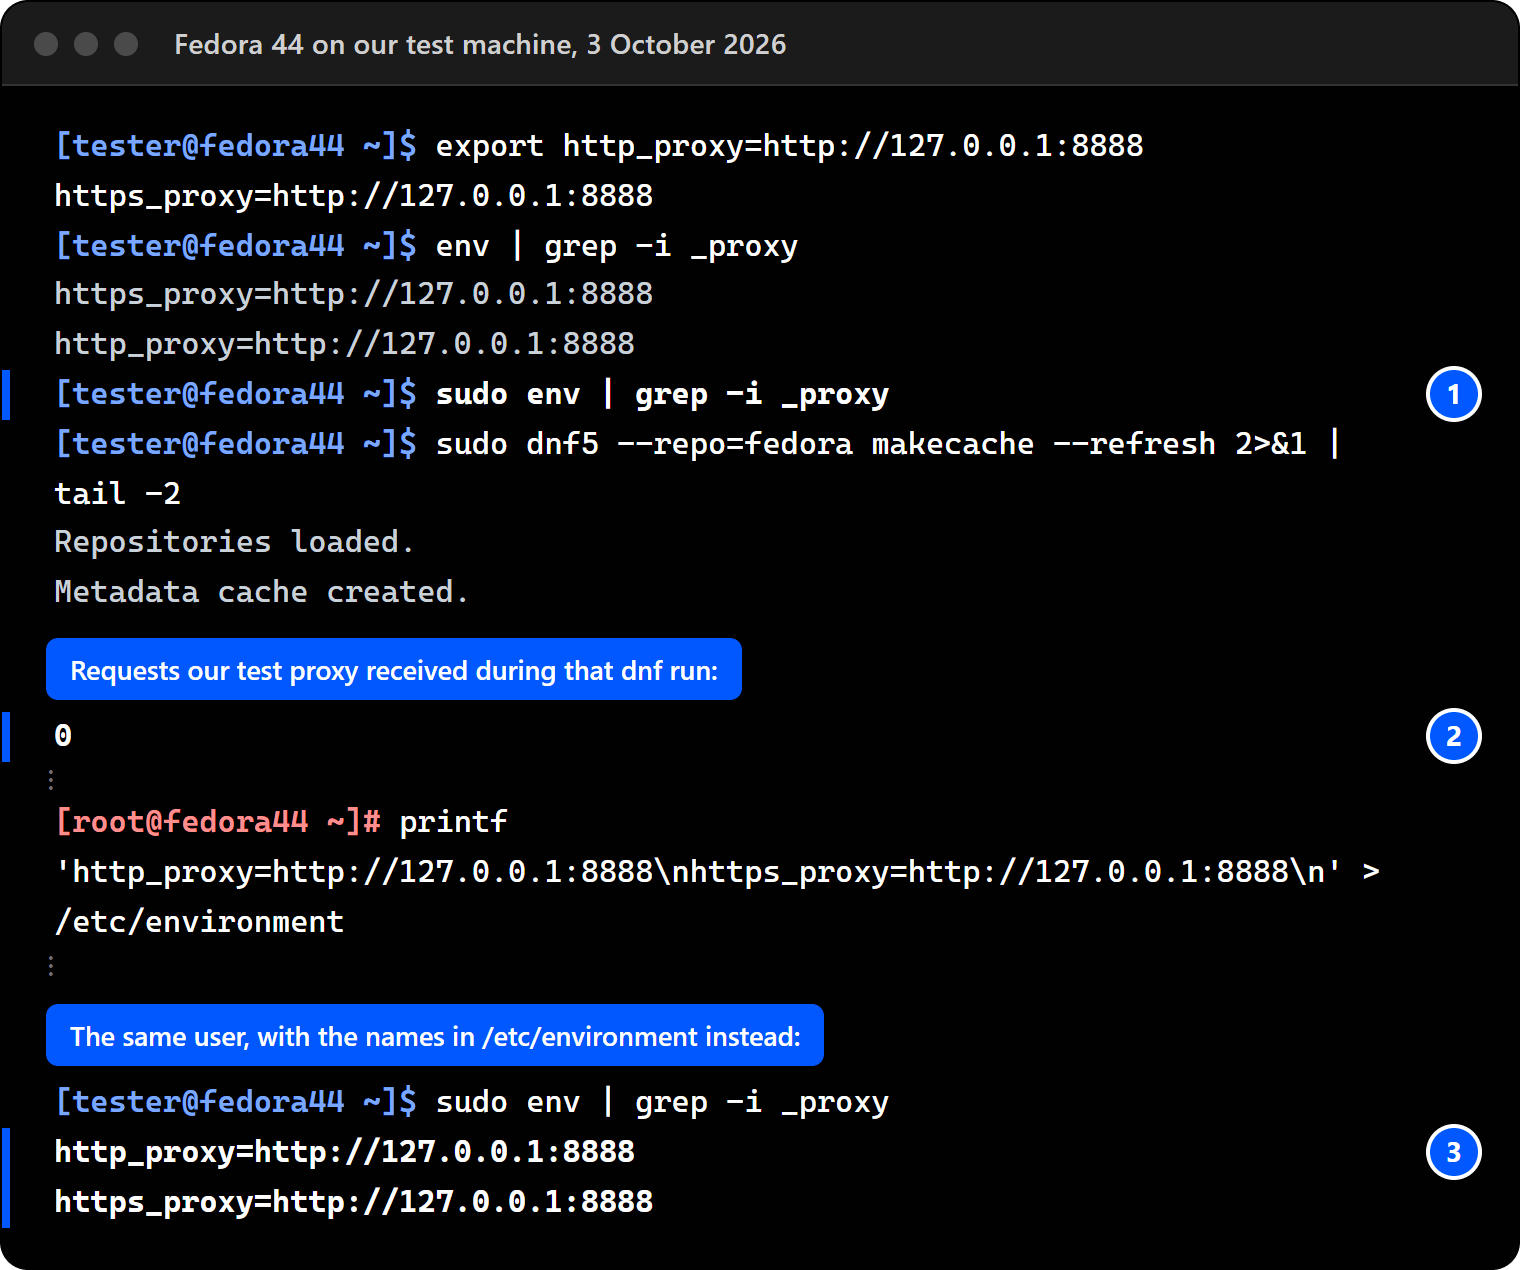
Task: Click the "tail -2" continuation line
Action: (118, 494)
